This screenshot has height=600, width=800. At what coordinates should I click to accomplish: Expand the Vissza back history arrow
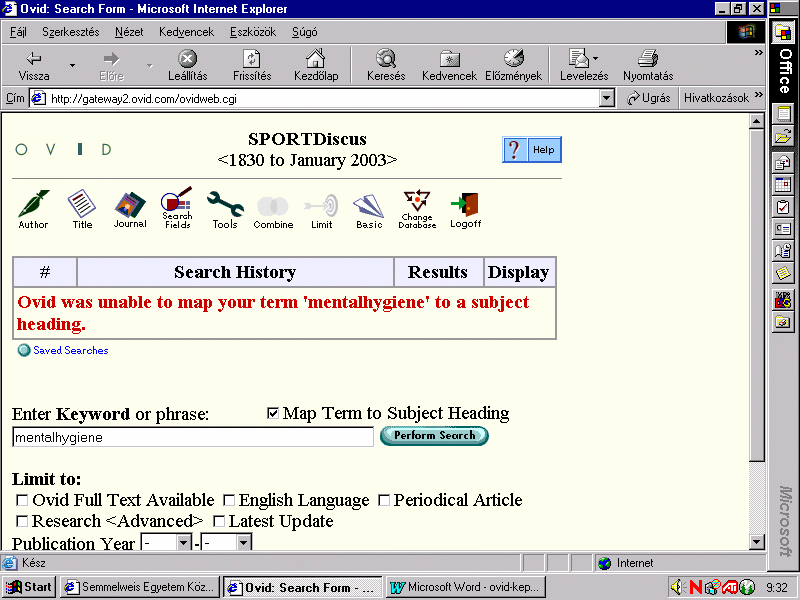click(x=72, y=65)
